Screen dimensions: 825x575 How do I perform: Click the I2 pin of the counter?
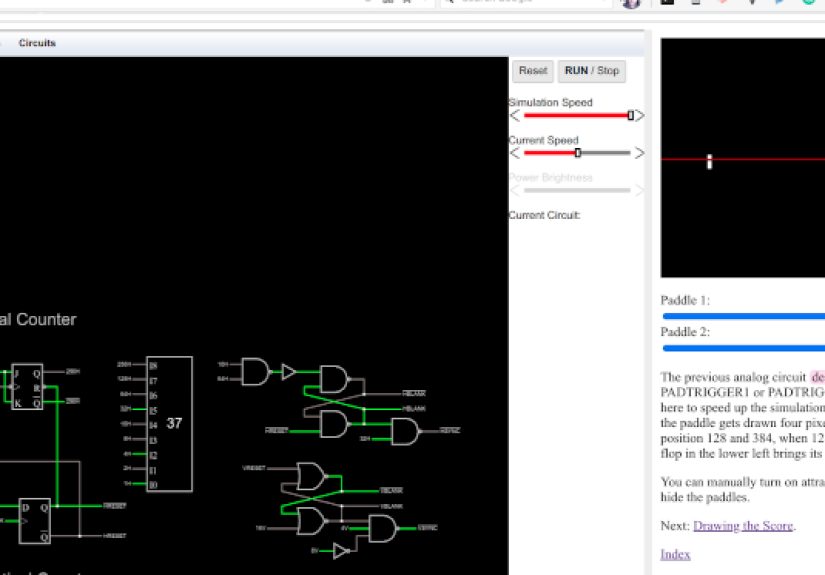click(153, 455)
